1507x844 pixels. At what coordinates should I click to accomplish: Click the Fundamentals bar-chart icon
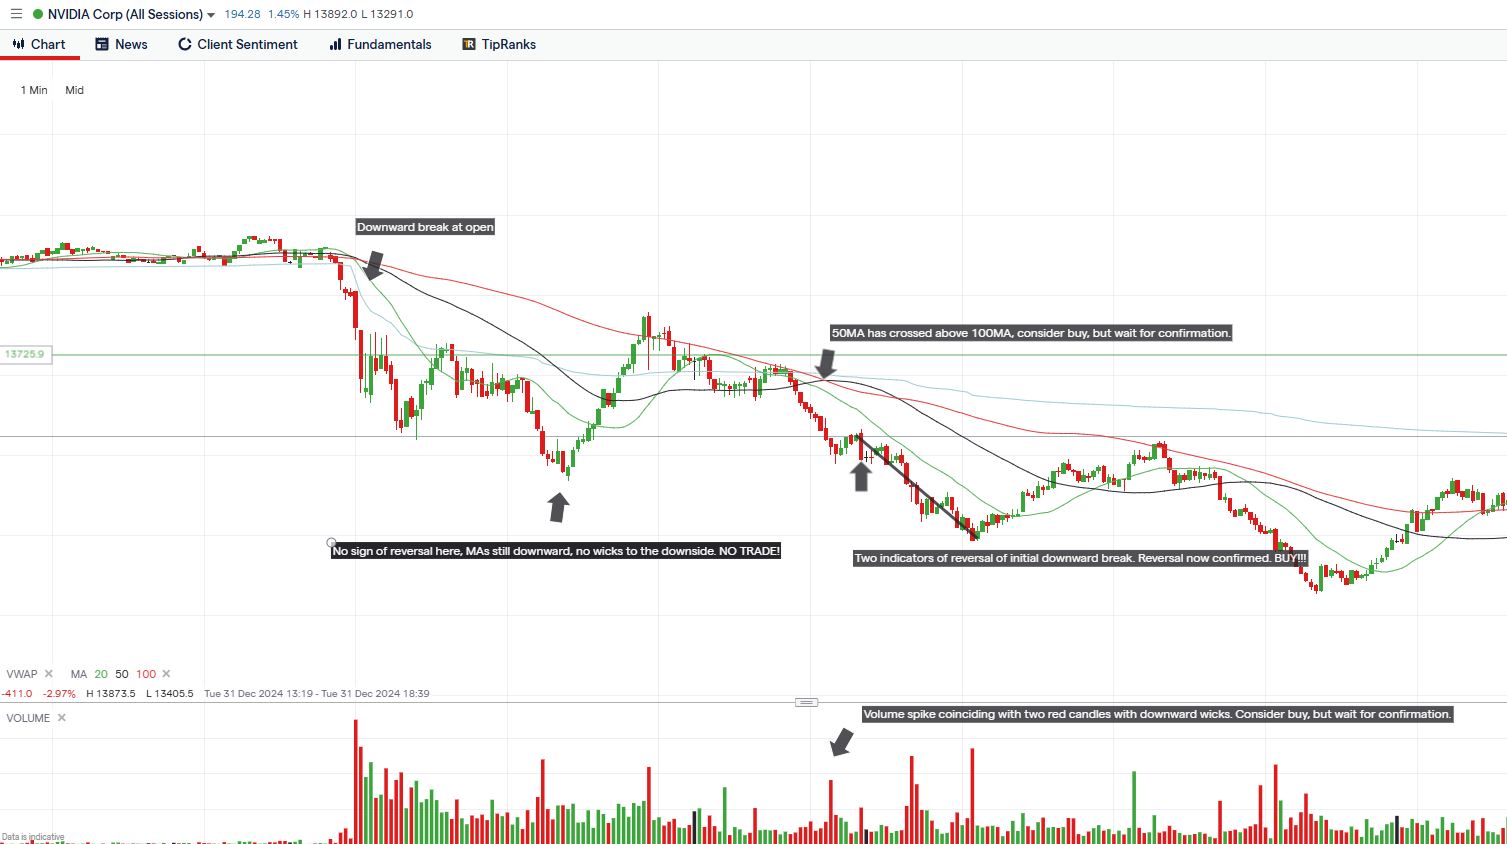(336, 44)
